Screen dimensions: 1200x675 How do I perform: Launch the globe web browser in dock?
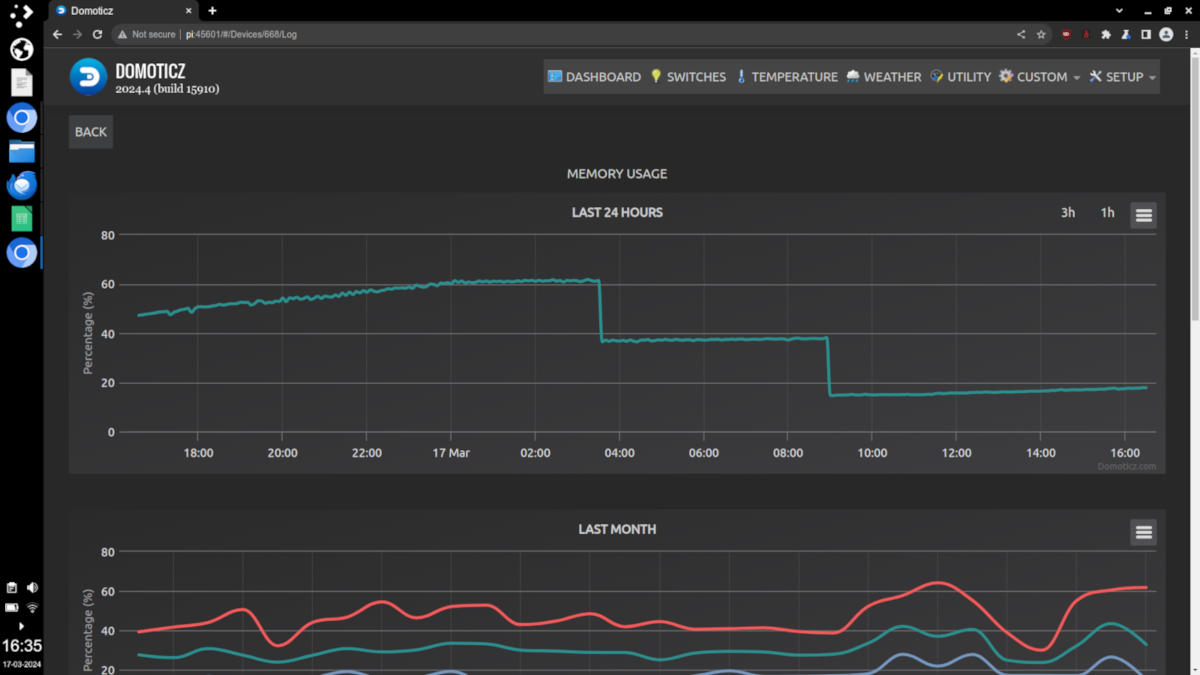pos(21,49)
